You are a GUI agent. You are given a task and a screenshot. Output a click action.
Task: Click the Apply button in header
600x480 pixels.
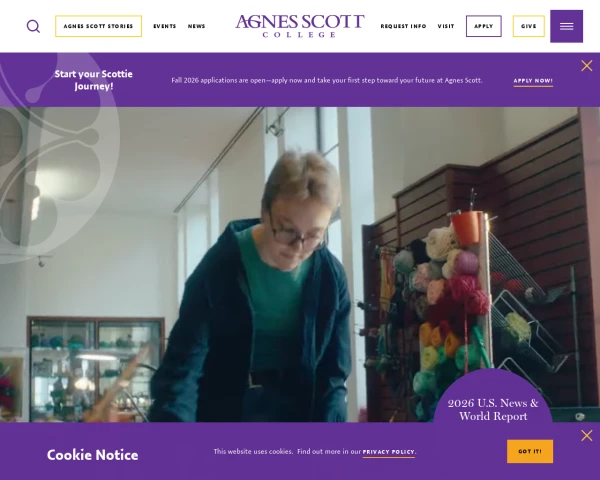point(484,26)
